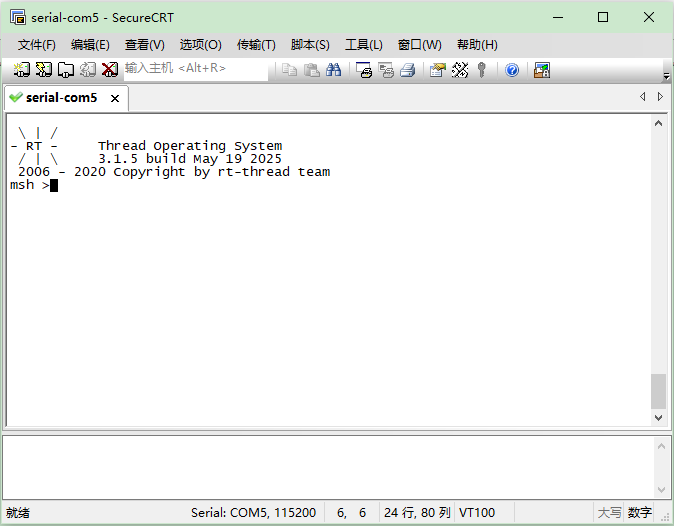Click the 输入主机 host input field
Viewport: 674px width, 526px height.
[x=196, y=69]
